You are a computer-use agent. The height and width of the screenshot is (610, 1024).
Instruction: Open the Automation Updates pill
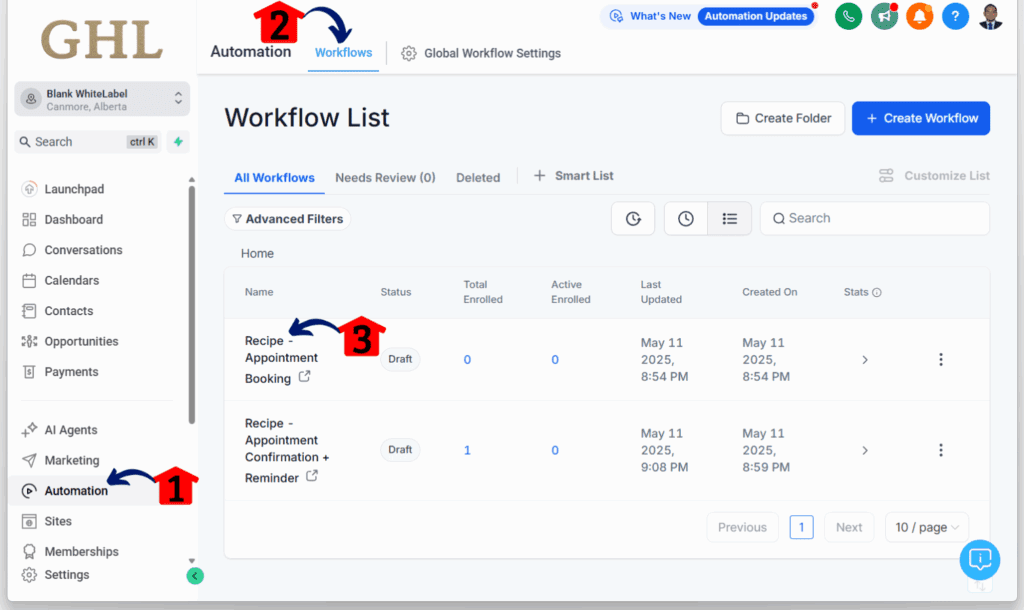coord(756,16)
